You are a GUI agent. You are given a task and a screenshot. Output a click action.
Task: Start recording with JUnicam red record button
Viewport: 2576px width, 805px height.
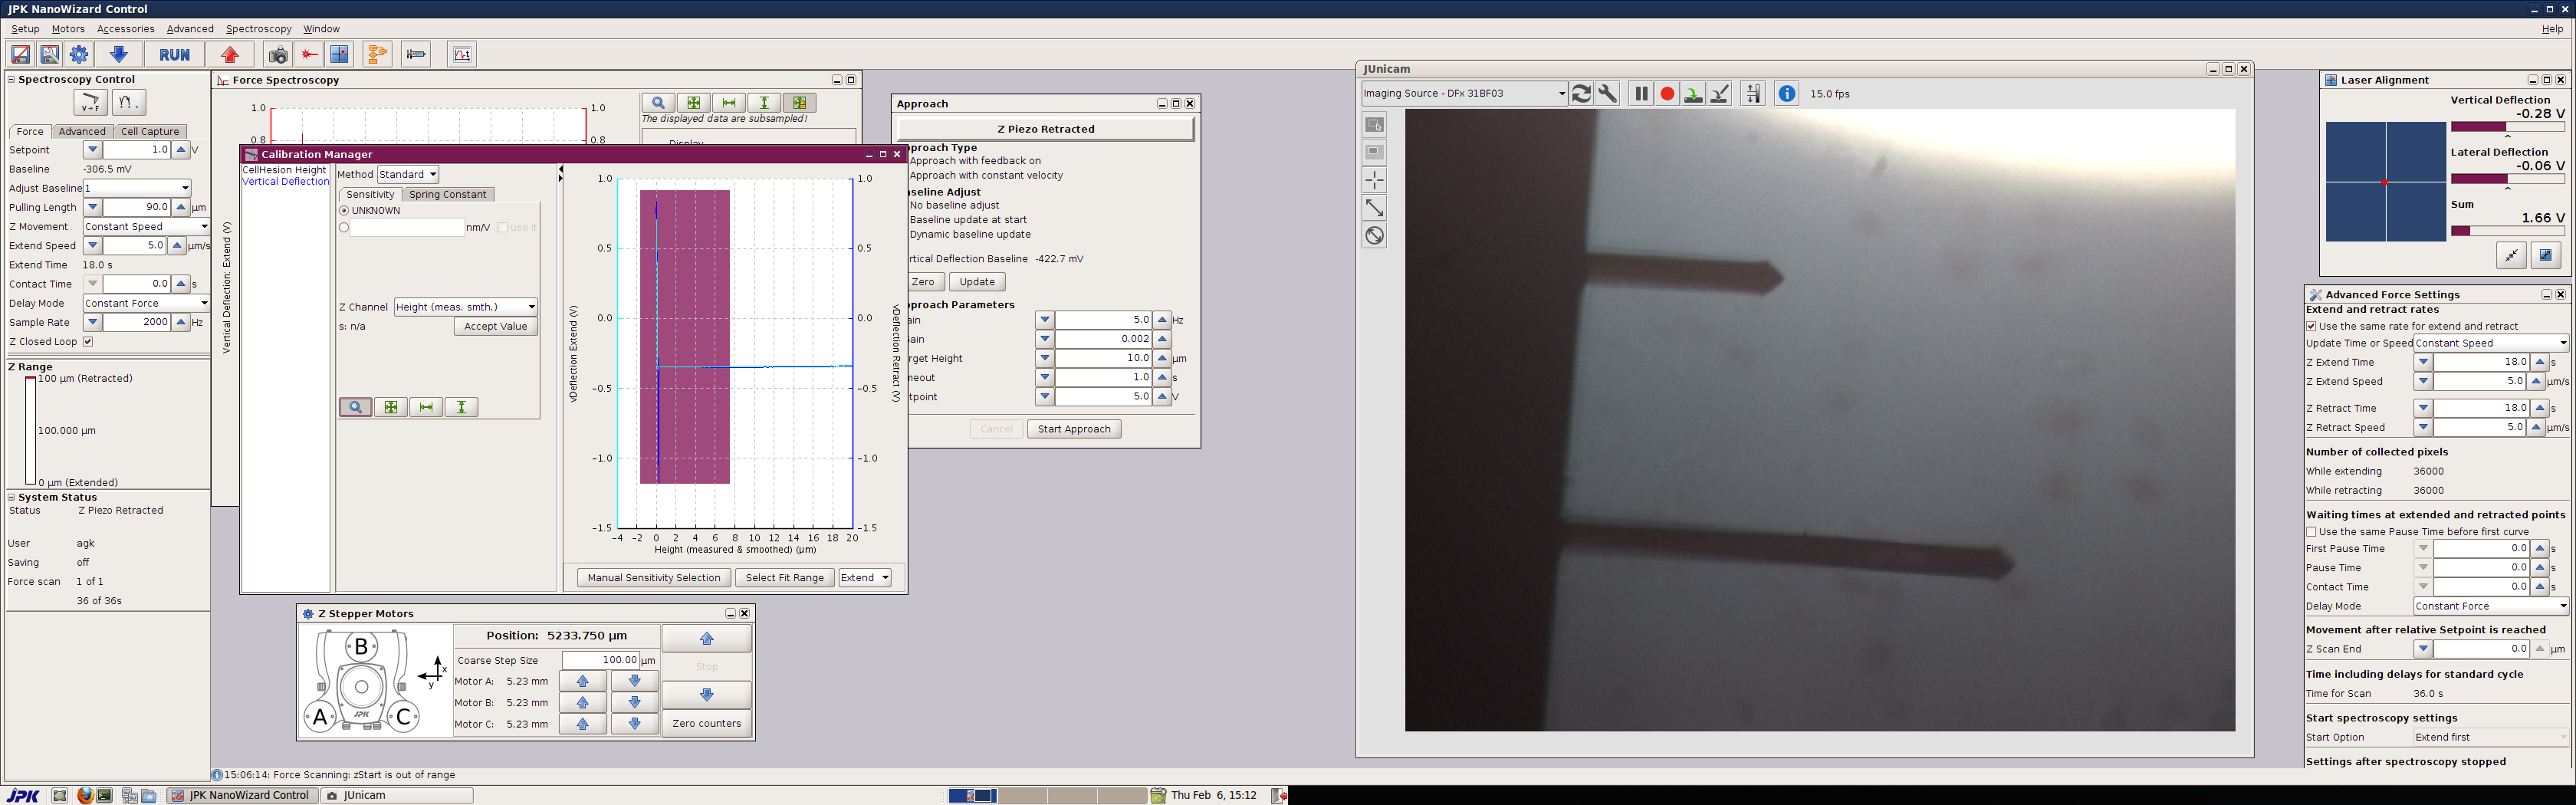1667,94
